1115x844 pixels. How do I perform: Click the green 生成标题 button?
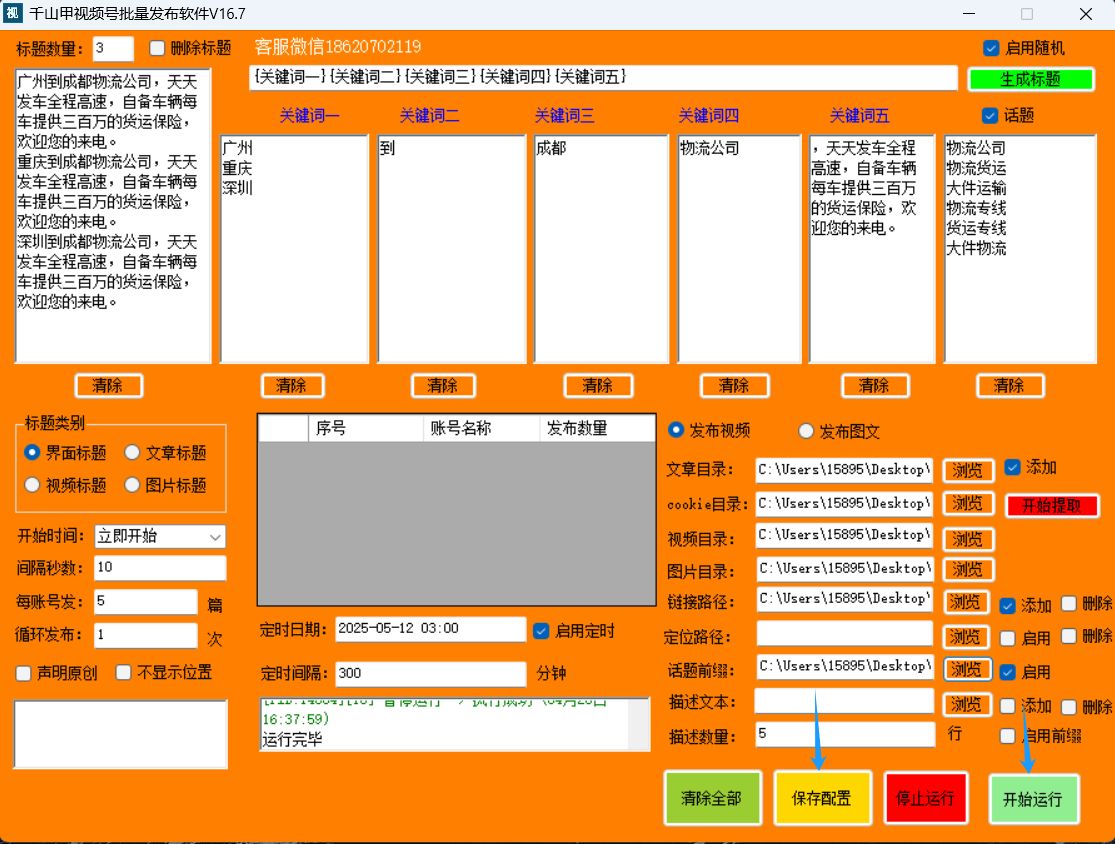point(1030,80)
